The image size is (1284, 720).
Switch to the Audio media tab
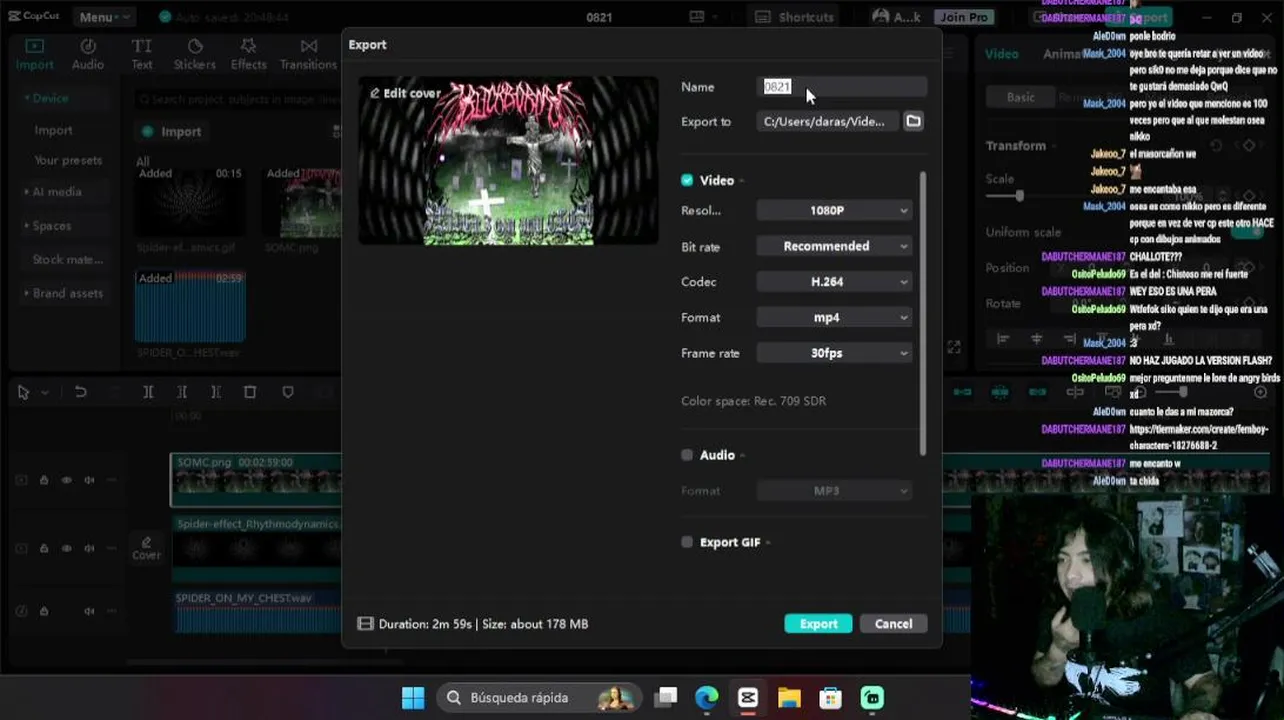tap(87, 54)
